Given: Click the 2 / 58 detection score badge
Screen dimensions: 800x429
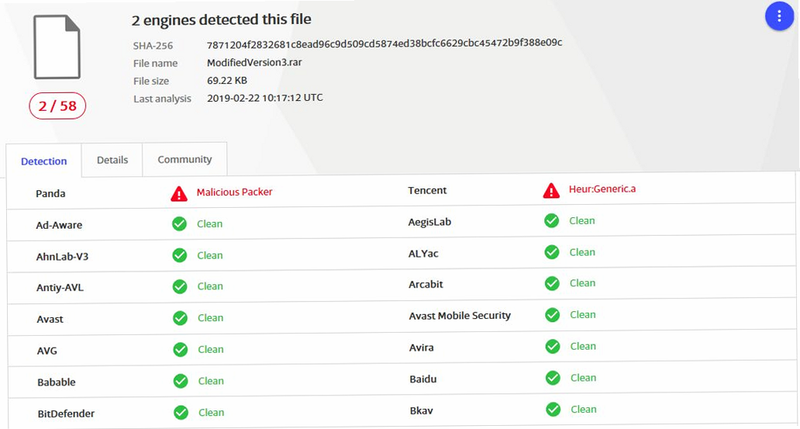Looking at the screenshot, I should 57,106.
